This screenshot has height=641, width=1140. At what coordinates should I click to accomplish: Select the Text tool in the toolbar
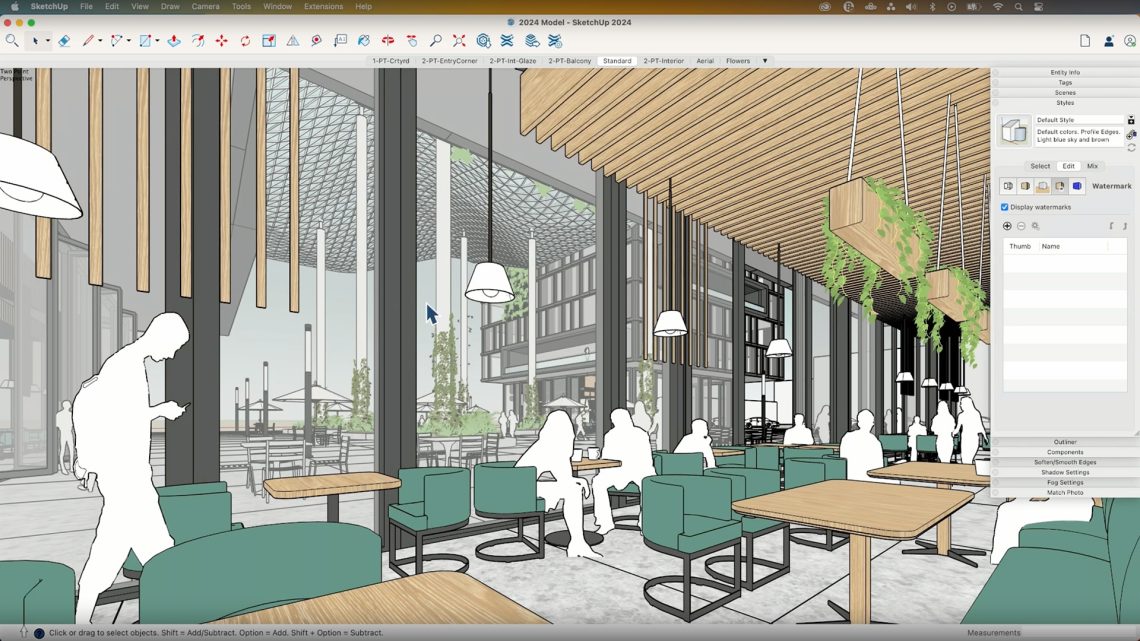pyautogui.click(x=340, y=41)
